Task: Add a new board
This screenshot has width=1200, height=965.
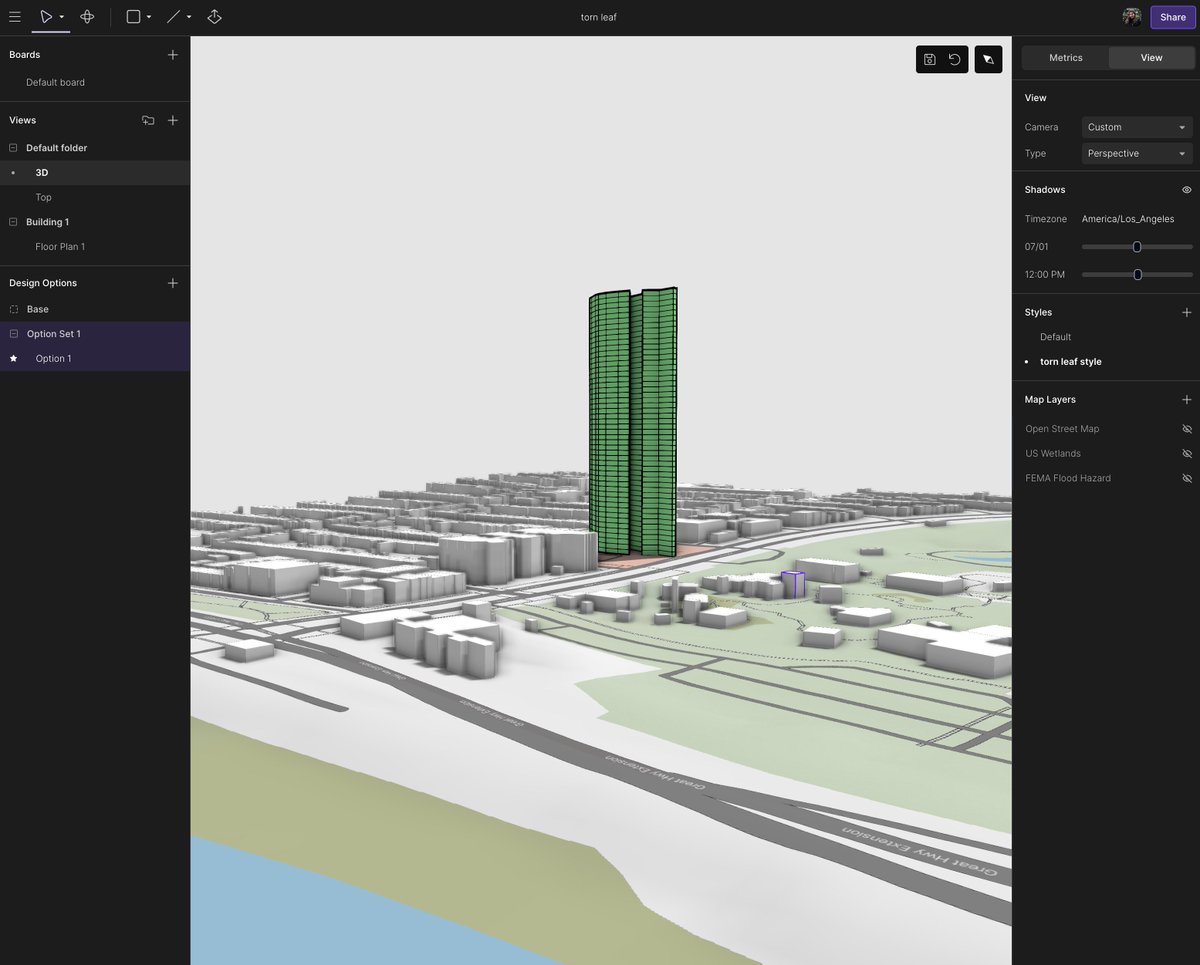Action: 173,55
